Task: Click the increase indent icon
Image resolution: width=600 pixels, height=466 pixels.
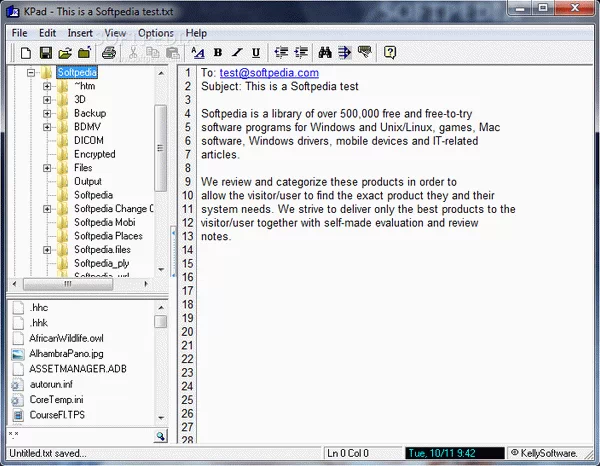Action: click(x=301, y=53)
